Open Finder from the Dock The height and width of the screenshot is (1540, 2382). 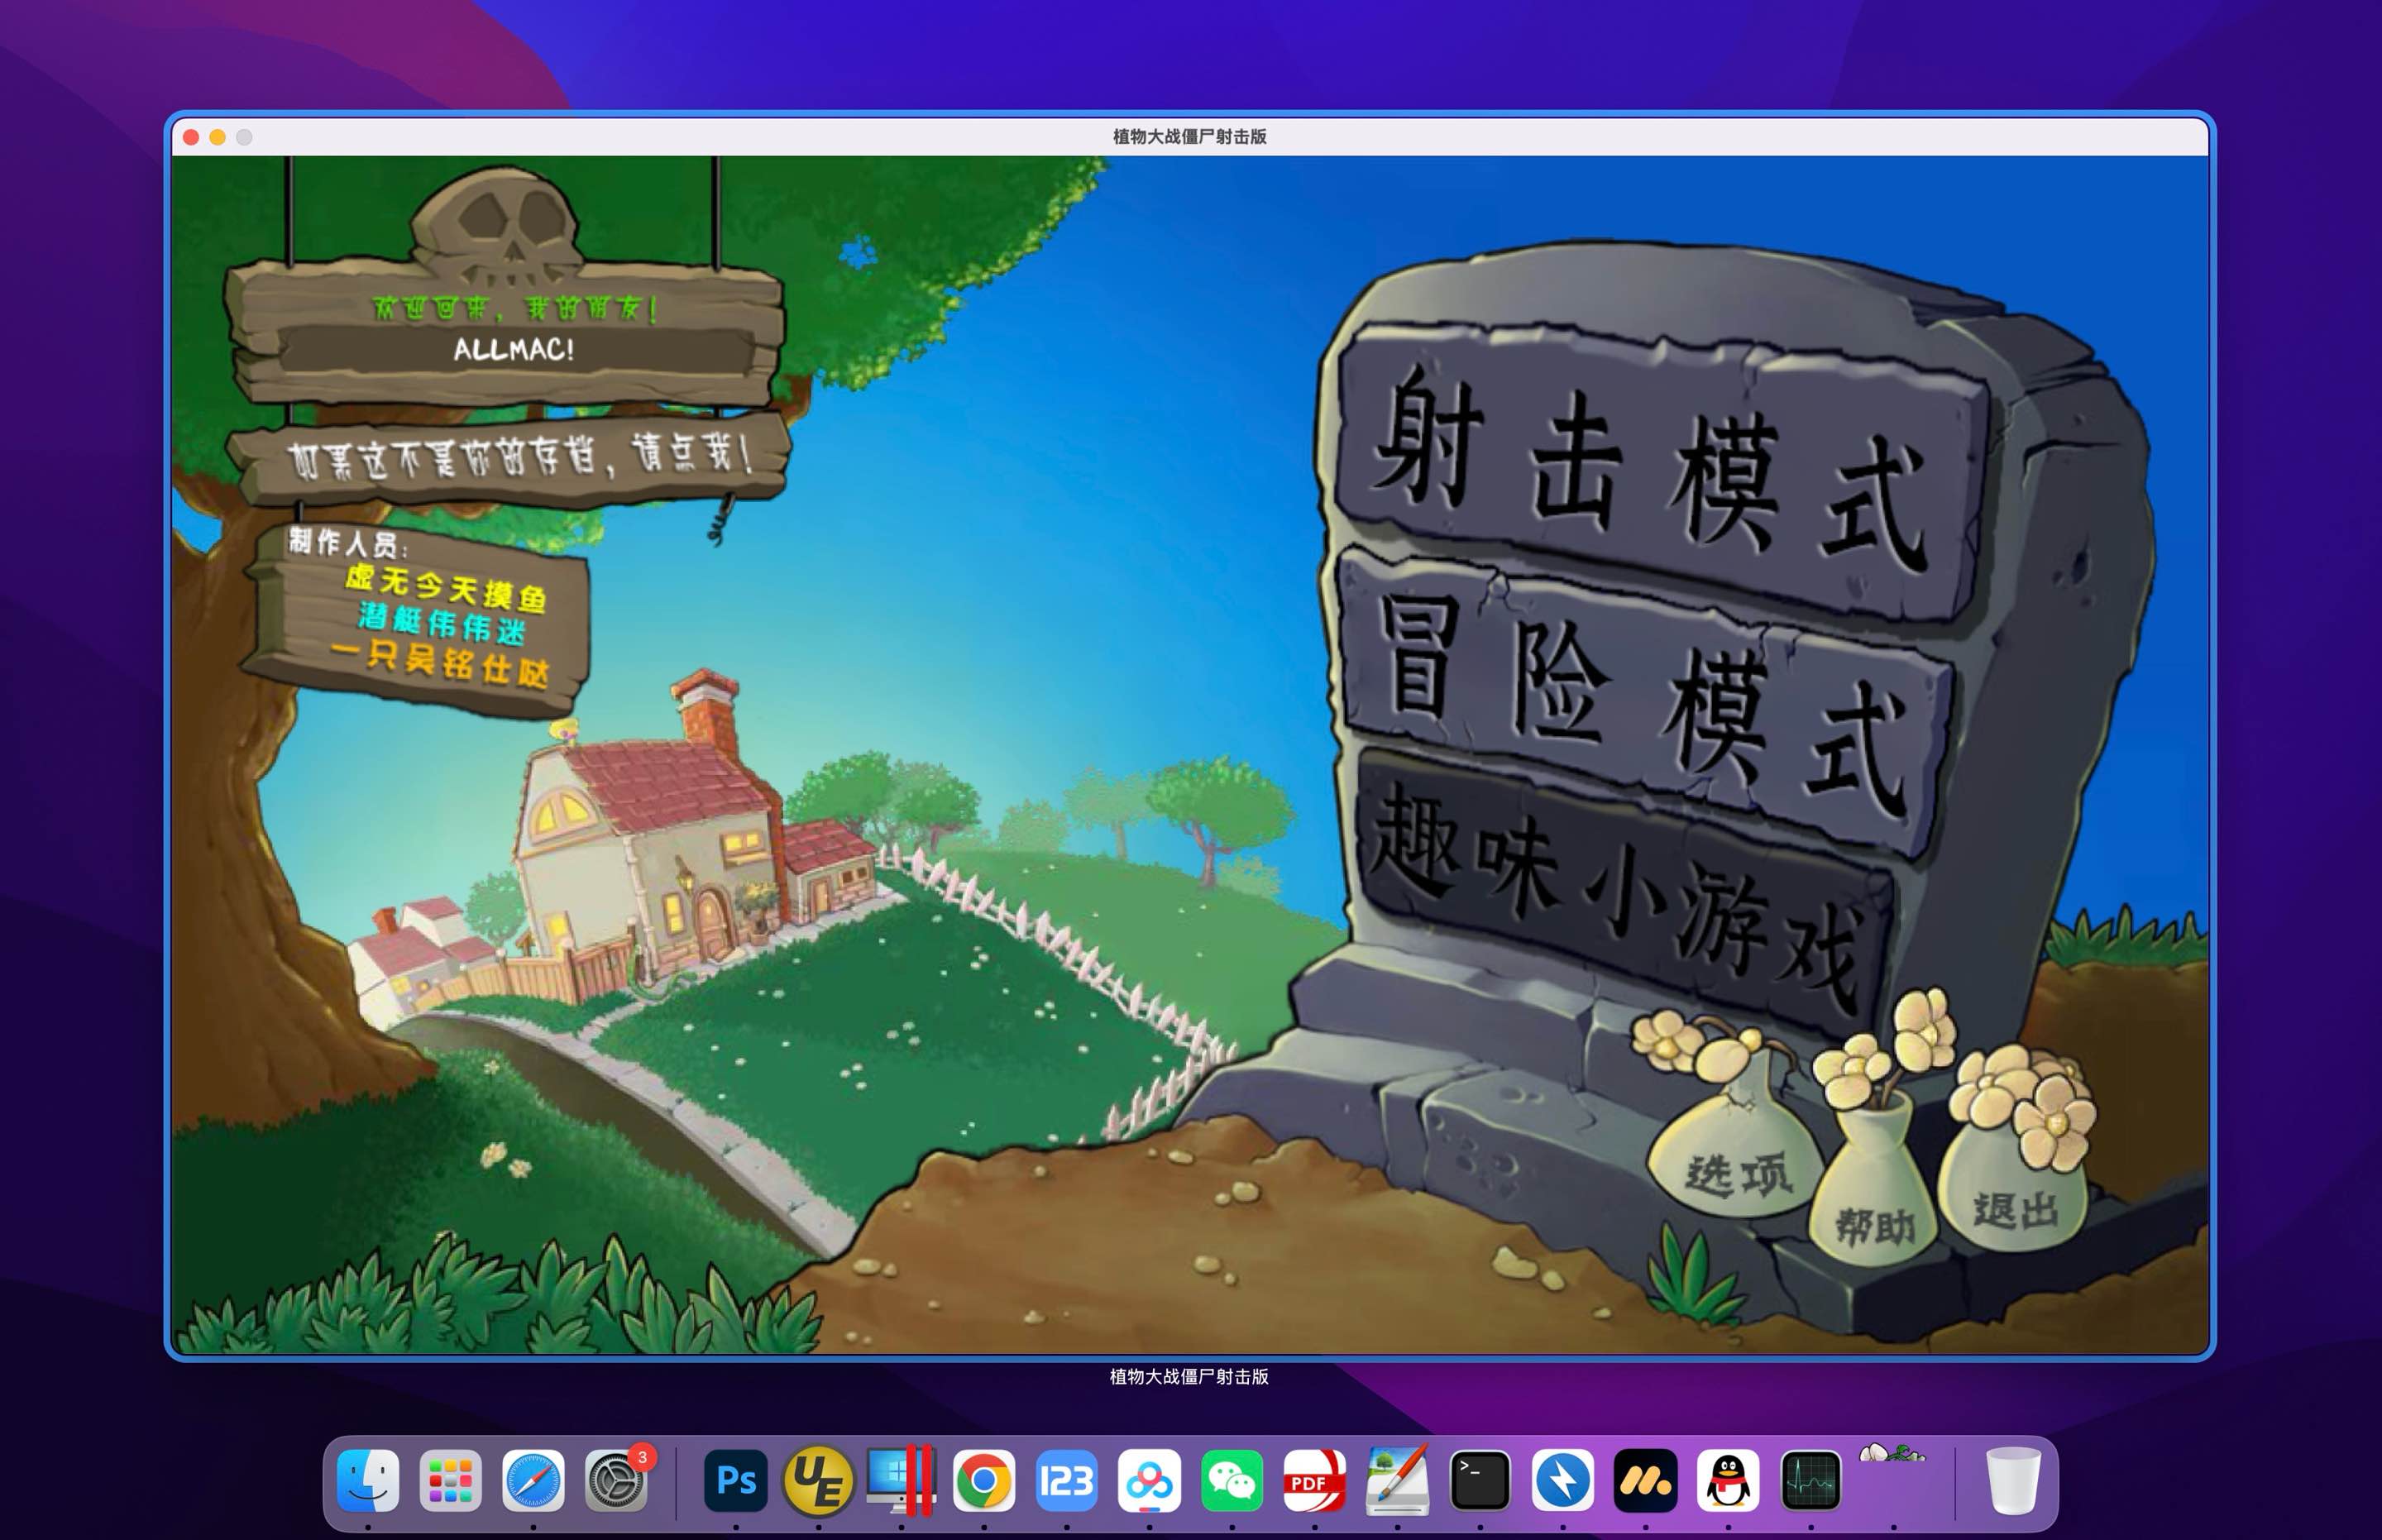point(368,1480)
